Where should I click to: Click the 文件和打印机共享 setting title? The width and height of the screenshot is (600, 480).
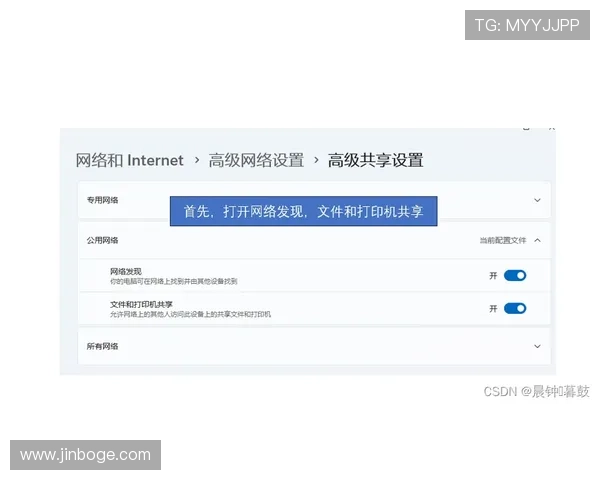(141, 303)
